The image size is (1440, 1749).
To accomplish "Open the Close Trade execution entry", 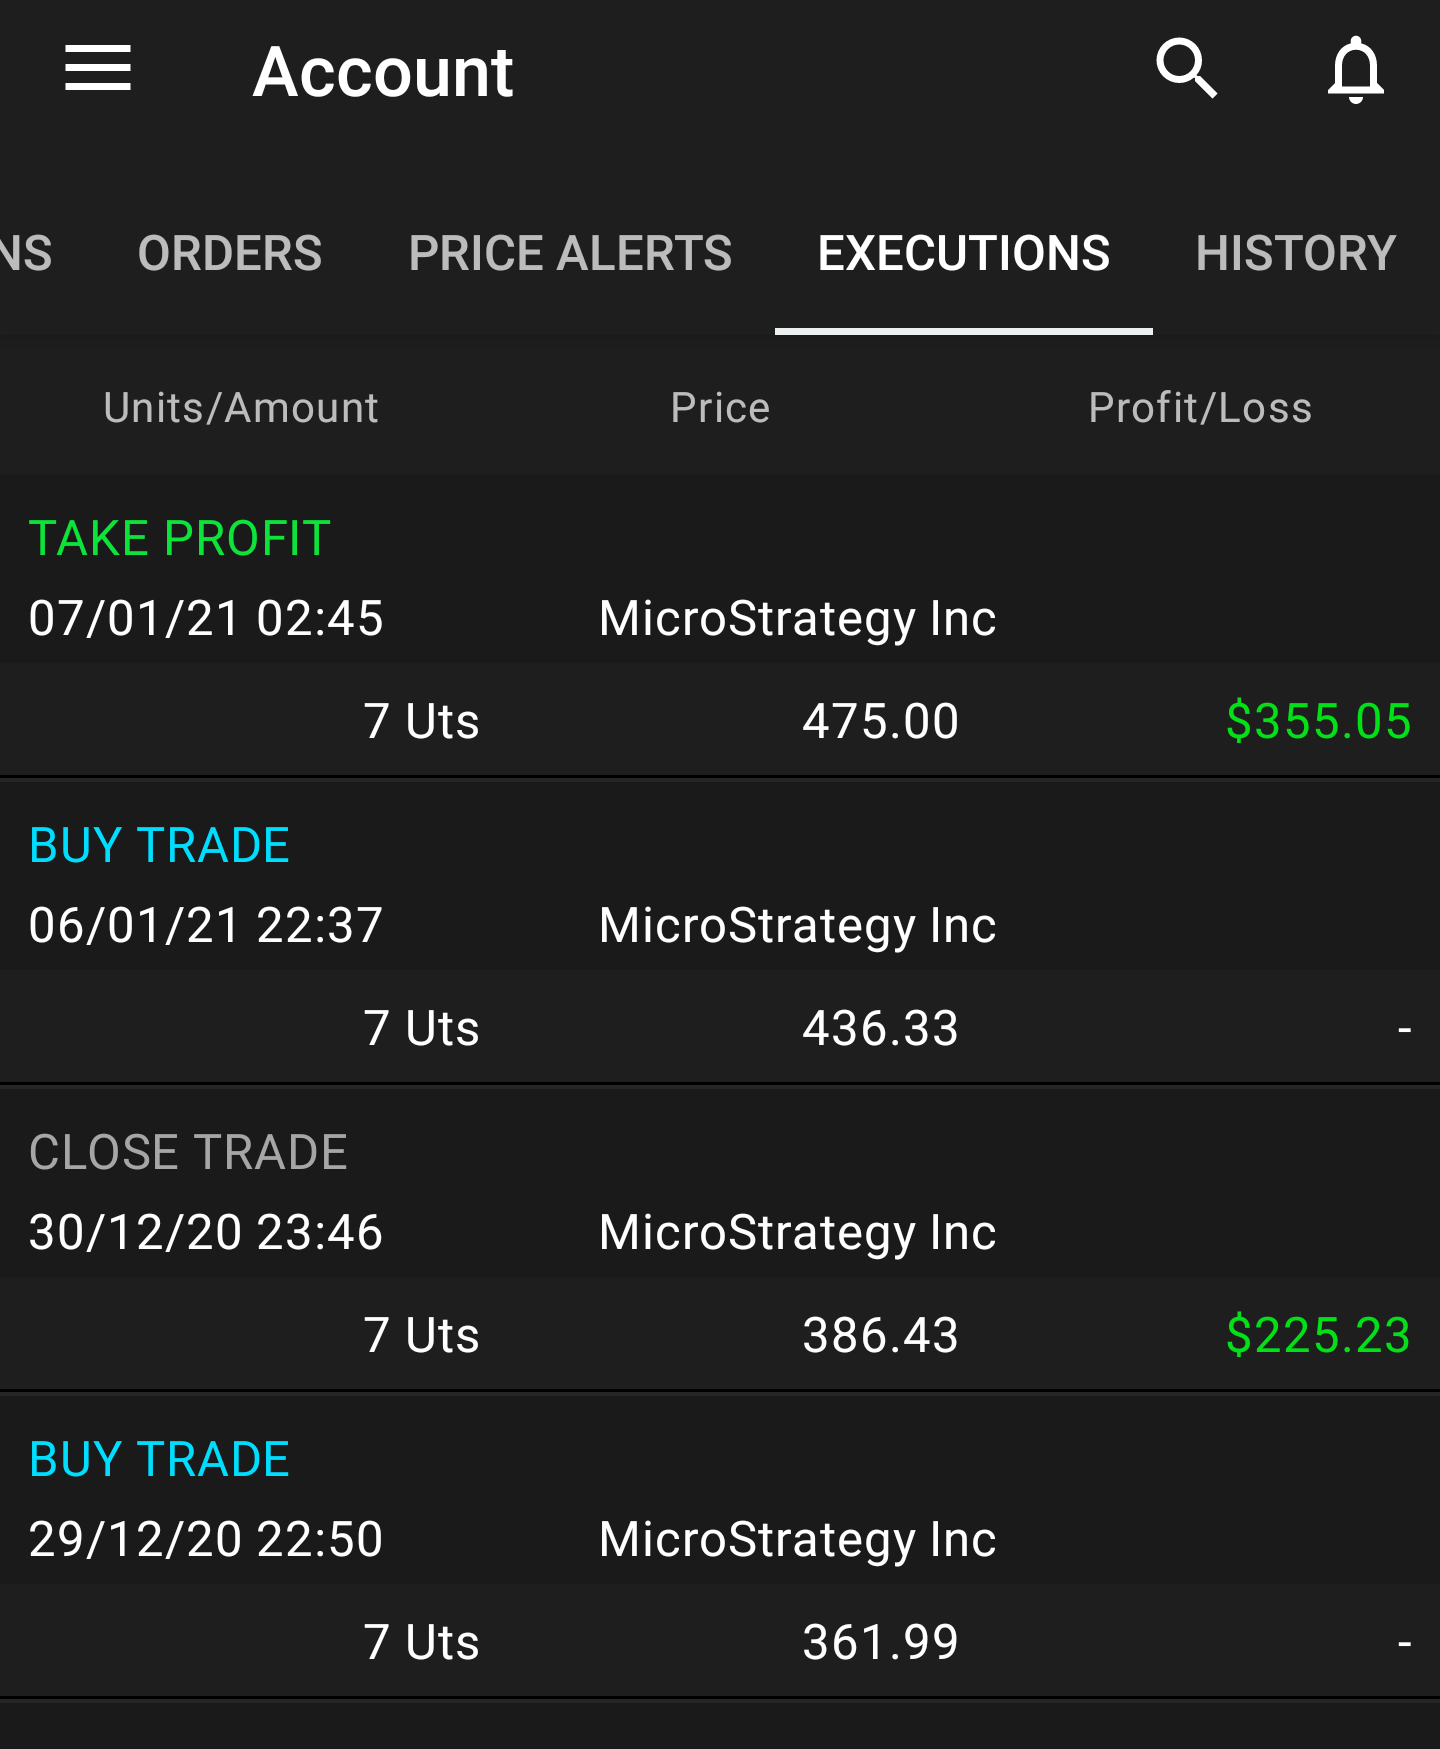I will [720, 1241].
